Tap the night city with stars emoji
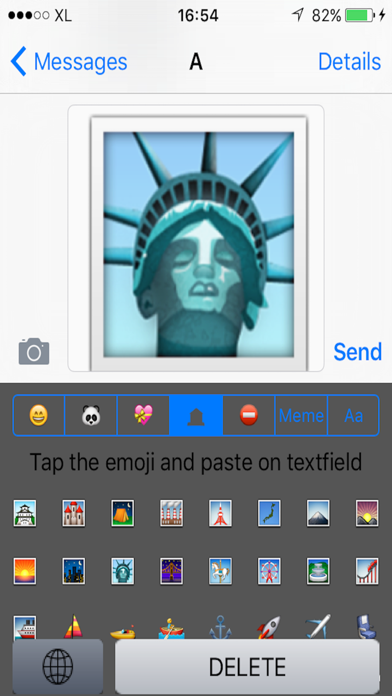Viewport: 392px width, 696px height. pyautogui.click(x=74, y=571)
